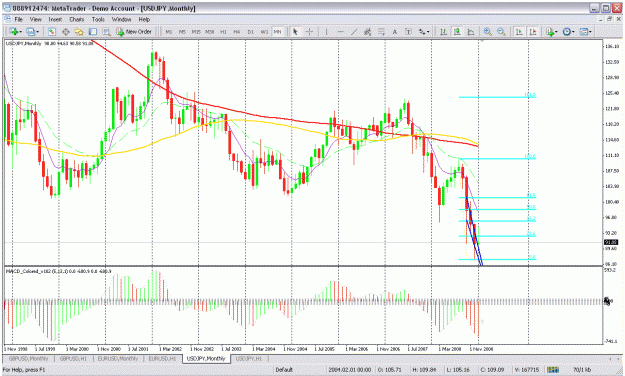
Task: Activate the H1 timeframe button
Action: point(223,31)
